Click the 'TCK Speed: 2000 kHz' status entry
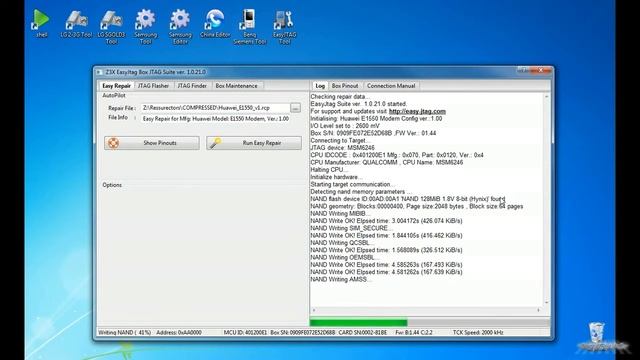The height and width of the screenshot is (360, 640). (478, 333)
